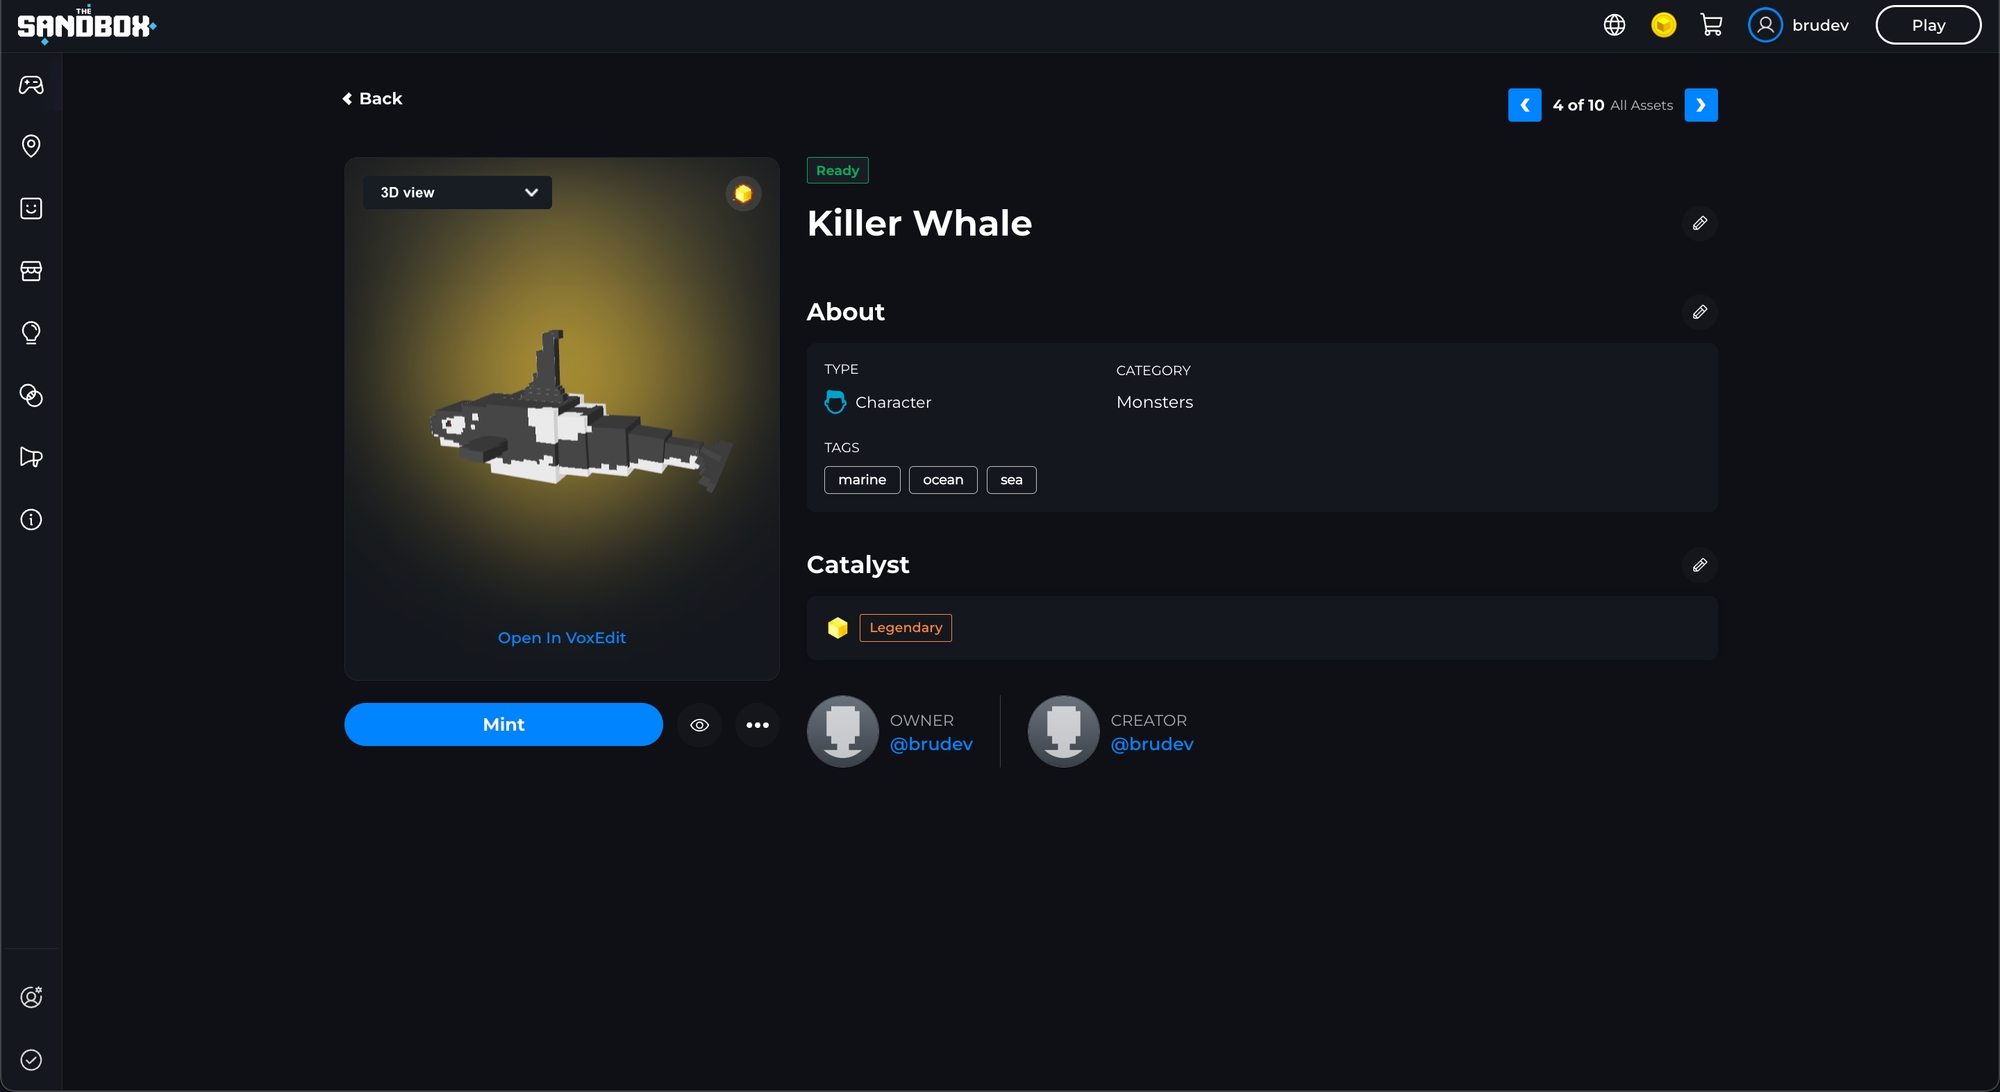
Task: Click the Open In VoxEdit link
Action: pos(561,638)
